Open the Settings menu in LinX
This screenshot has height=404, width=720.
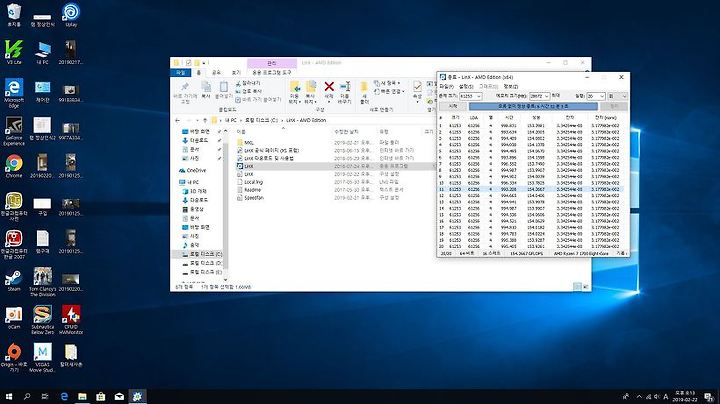[x=466, y=86]
